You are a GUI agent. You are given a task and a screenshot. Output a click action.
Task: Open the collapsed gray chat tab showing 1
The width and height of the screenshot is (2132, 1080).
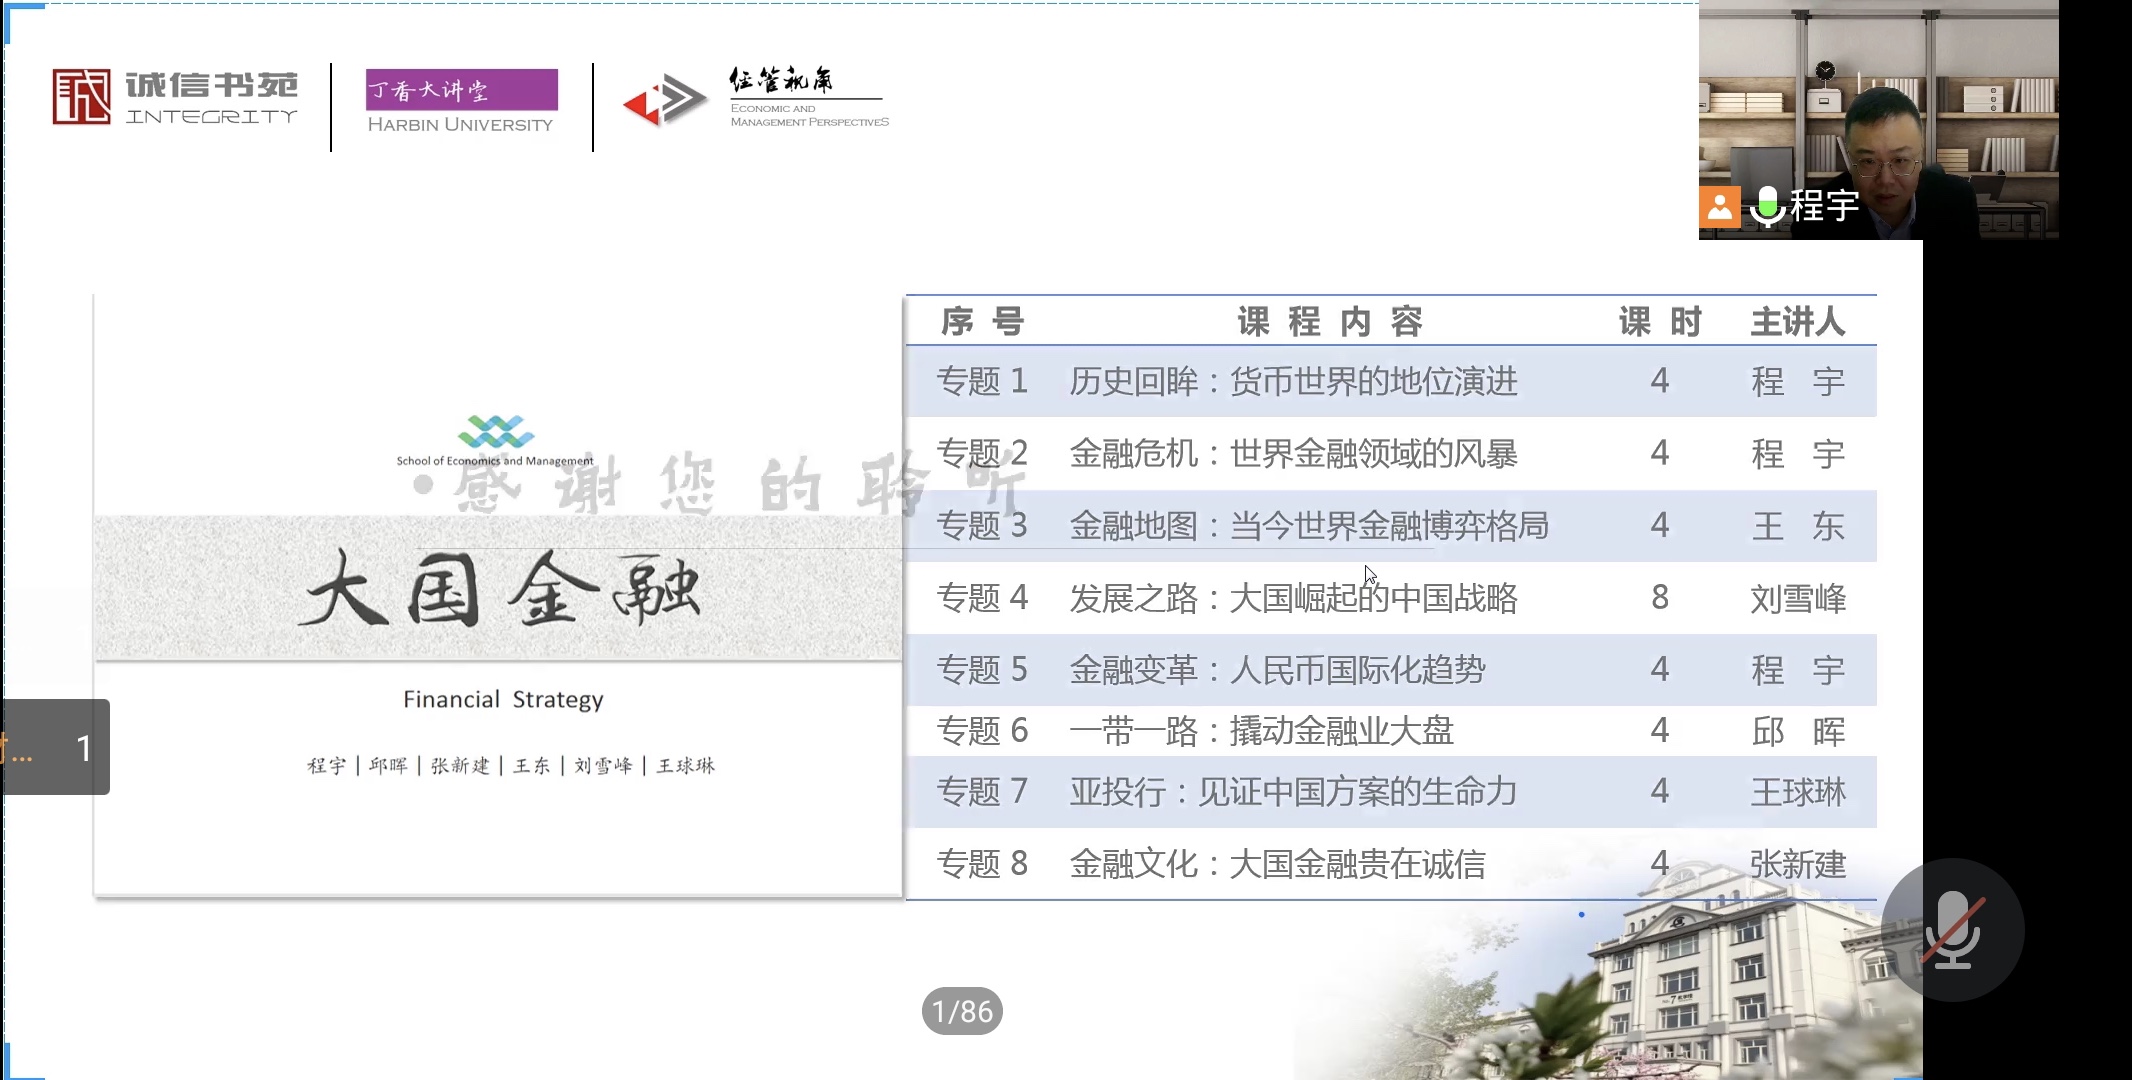[x=56, y=747]
